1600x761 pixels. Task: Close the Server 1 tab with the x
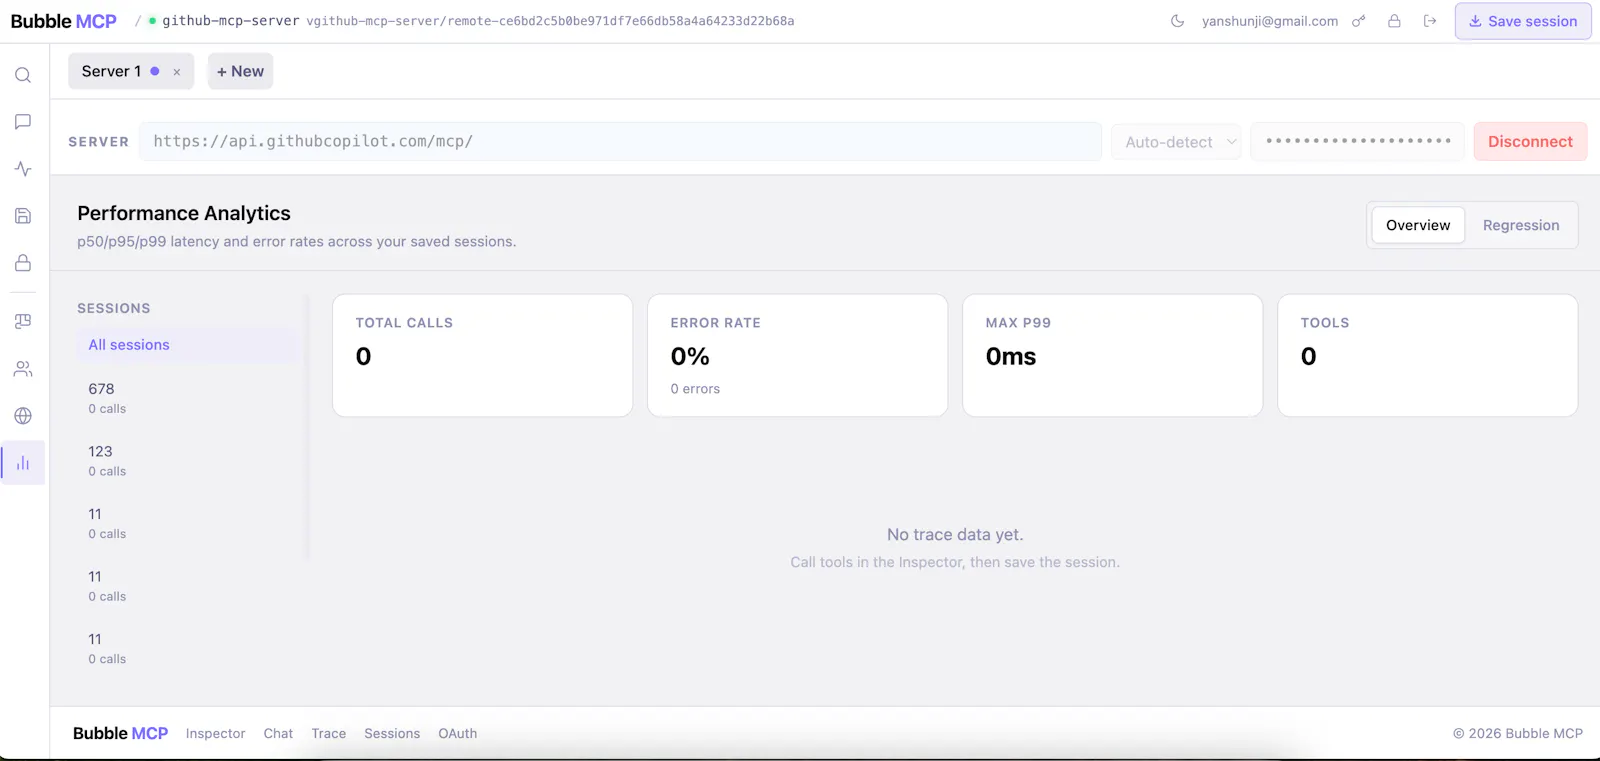click(x=177, y=72)
